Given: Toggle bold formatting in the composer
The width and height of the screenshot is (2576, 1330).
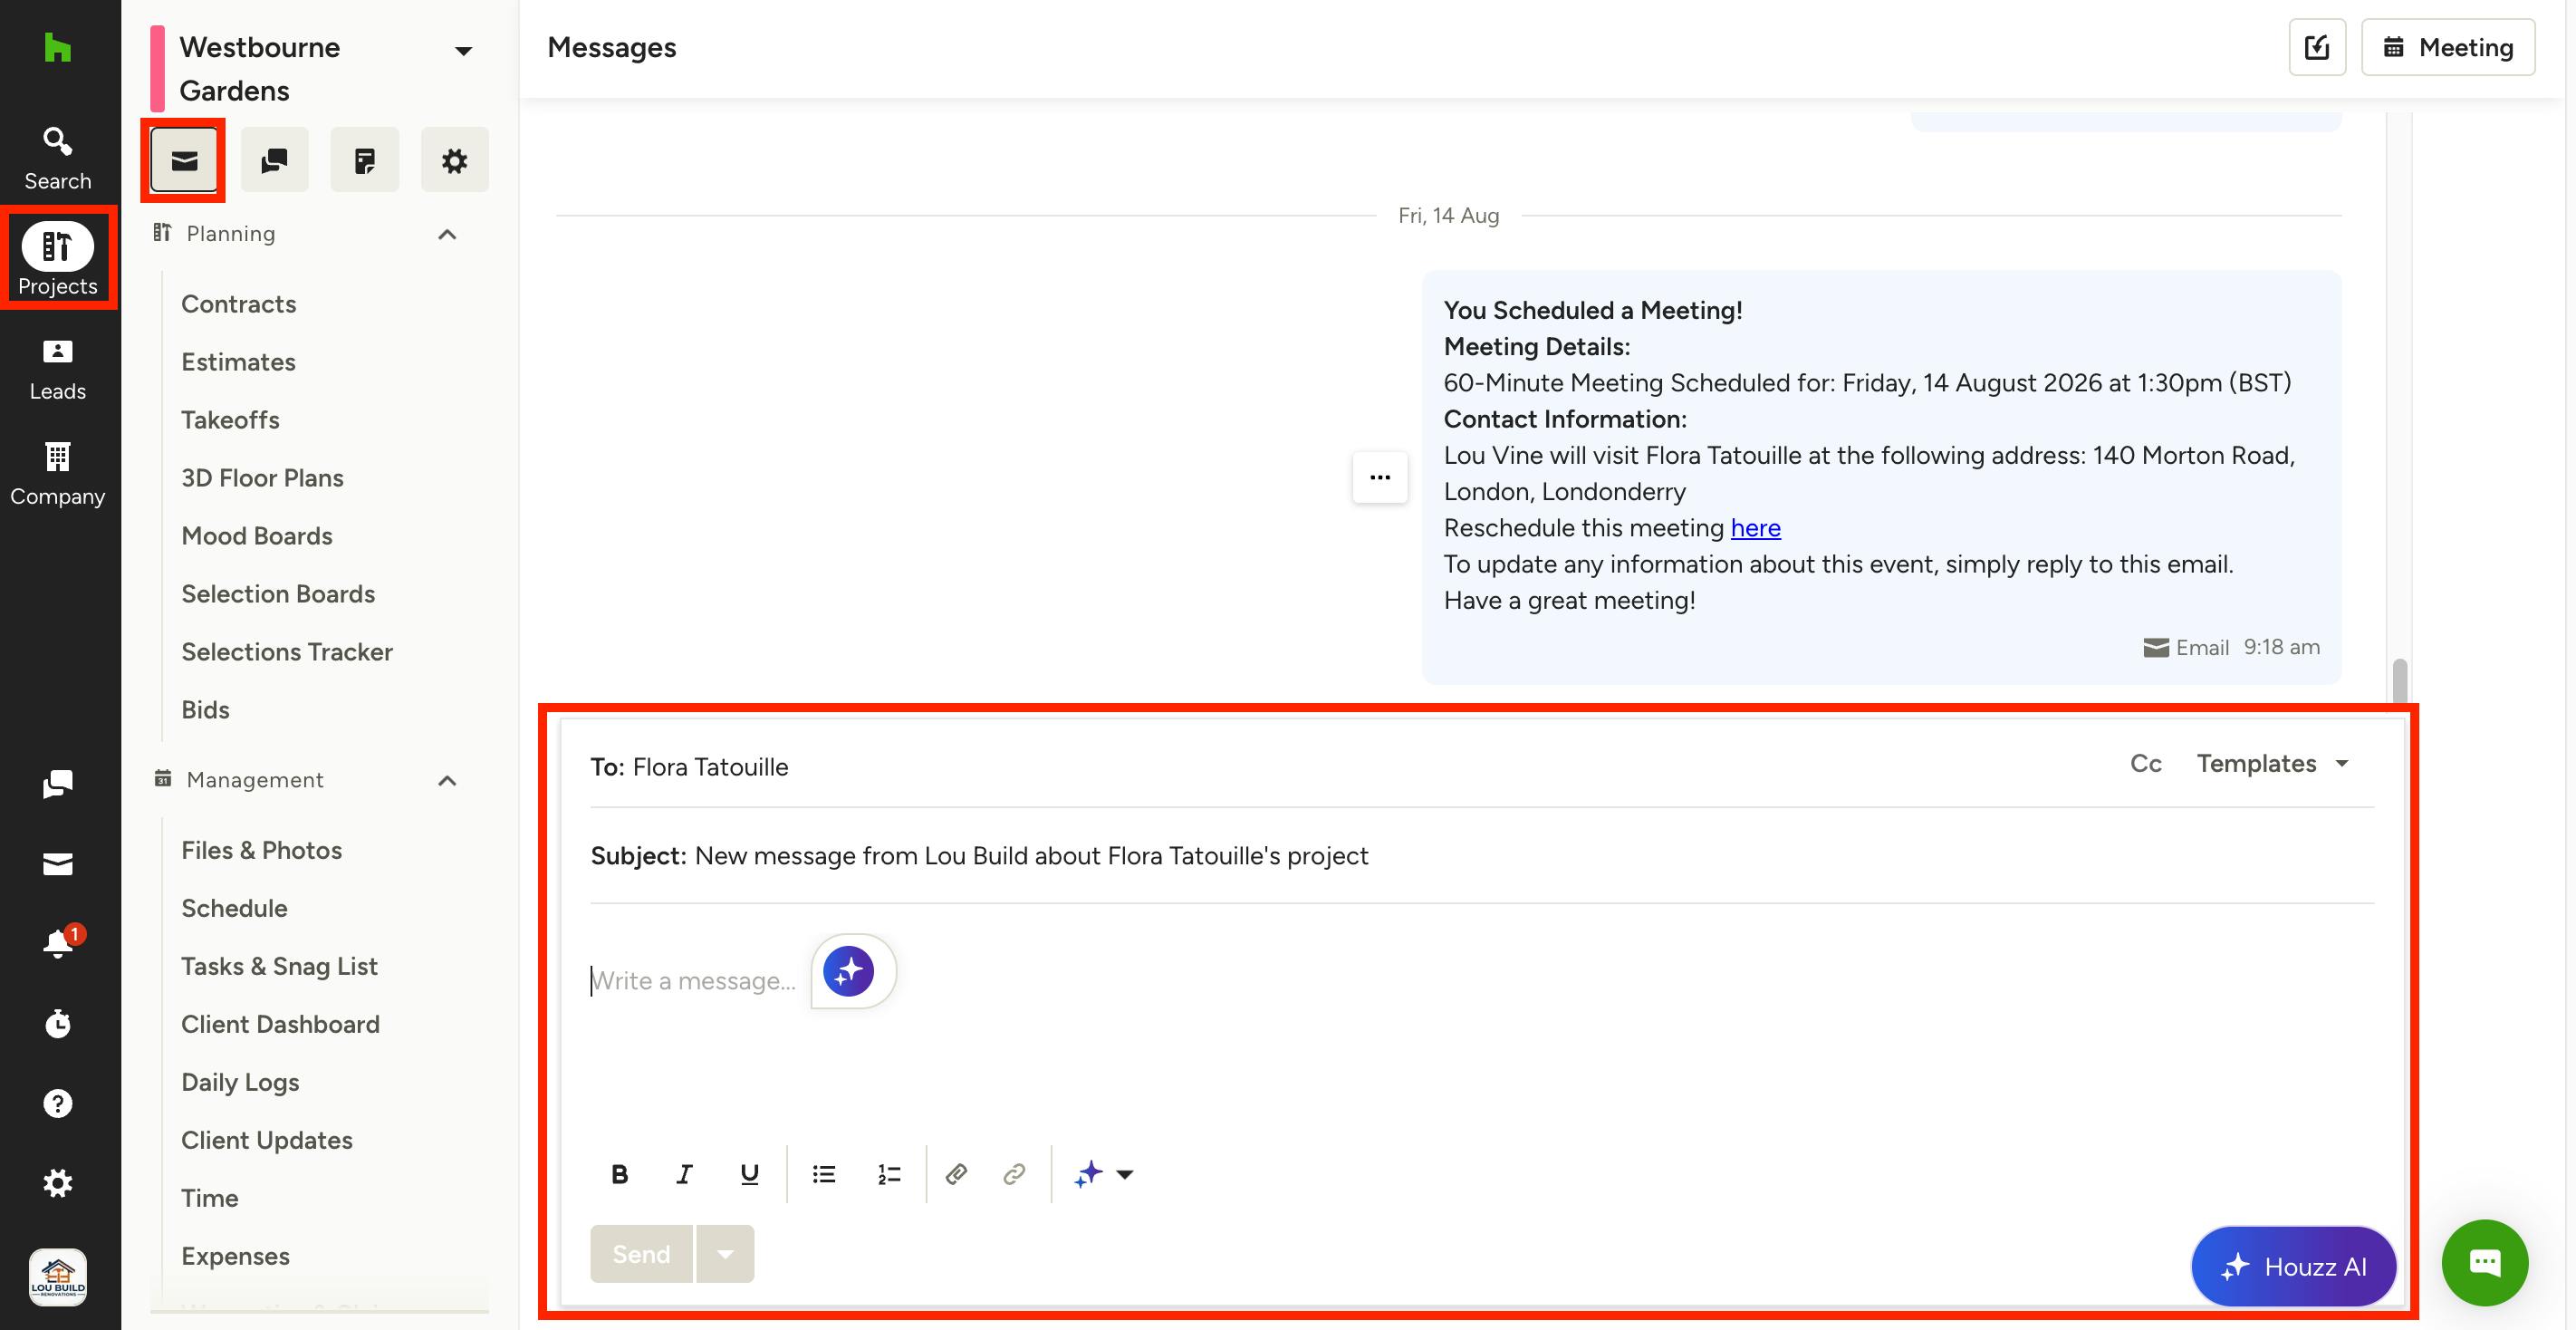Looking at the screenshot, I should pyautogui.click(x=620, y=1174).
